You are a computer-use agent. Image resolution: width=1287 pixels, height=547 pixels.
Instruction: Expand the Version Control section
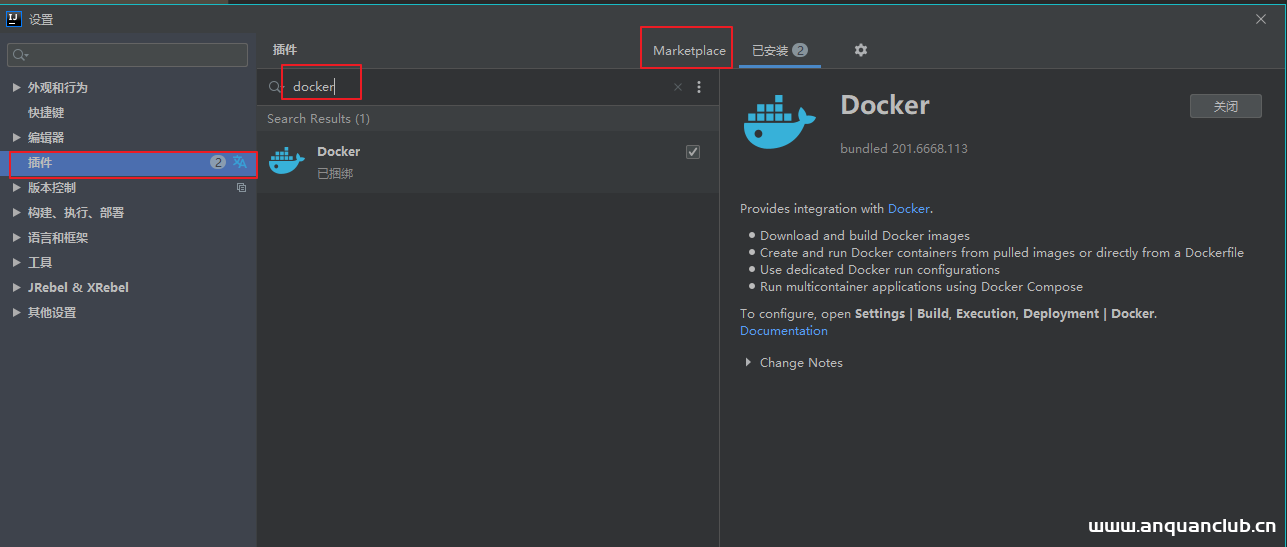pos(16,187)
